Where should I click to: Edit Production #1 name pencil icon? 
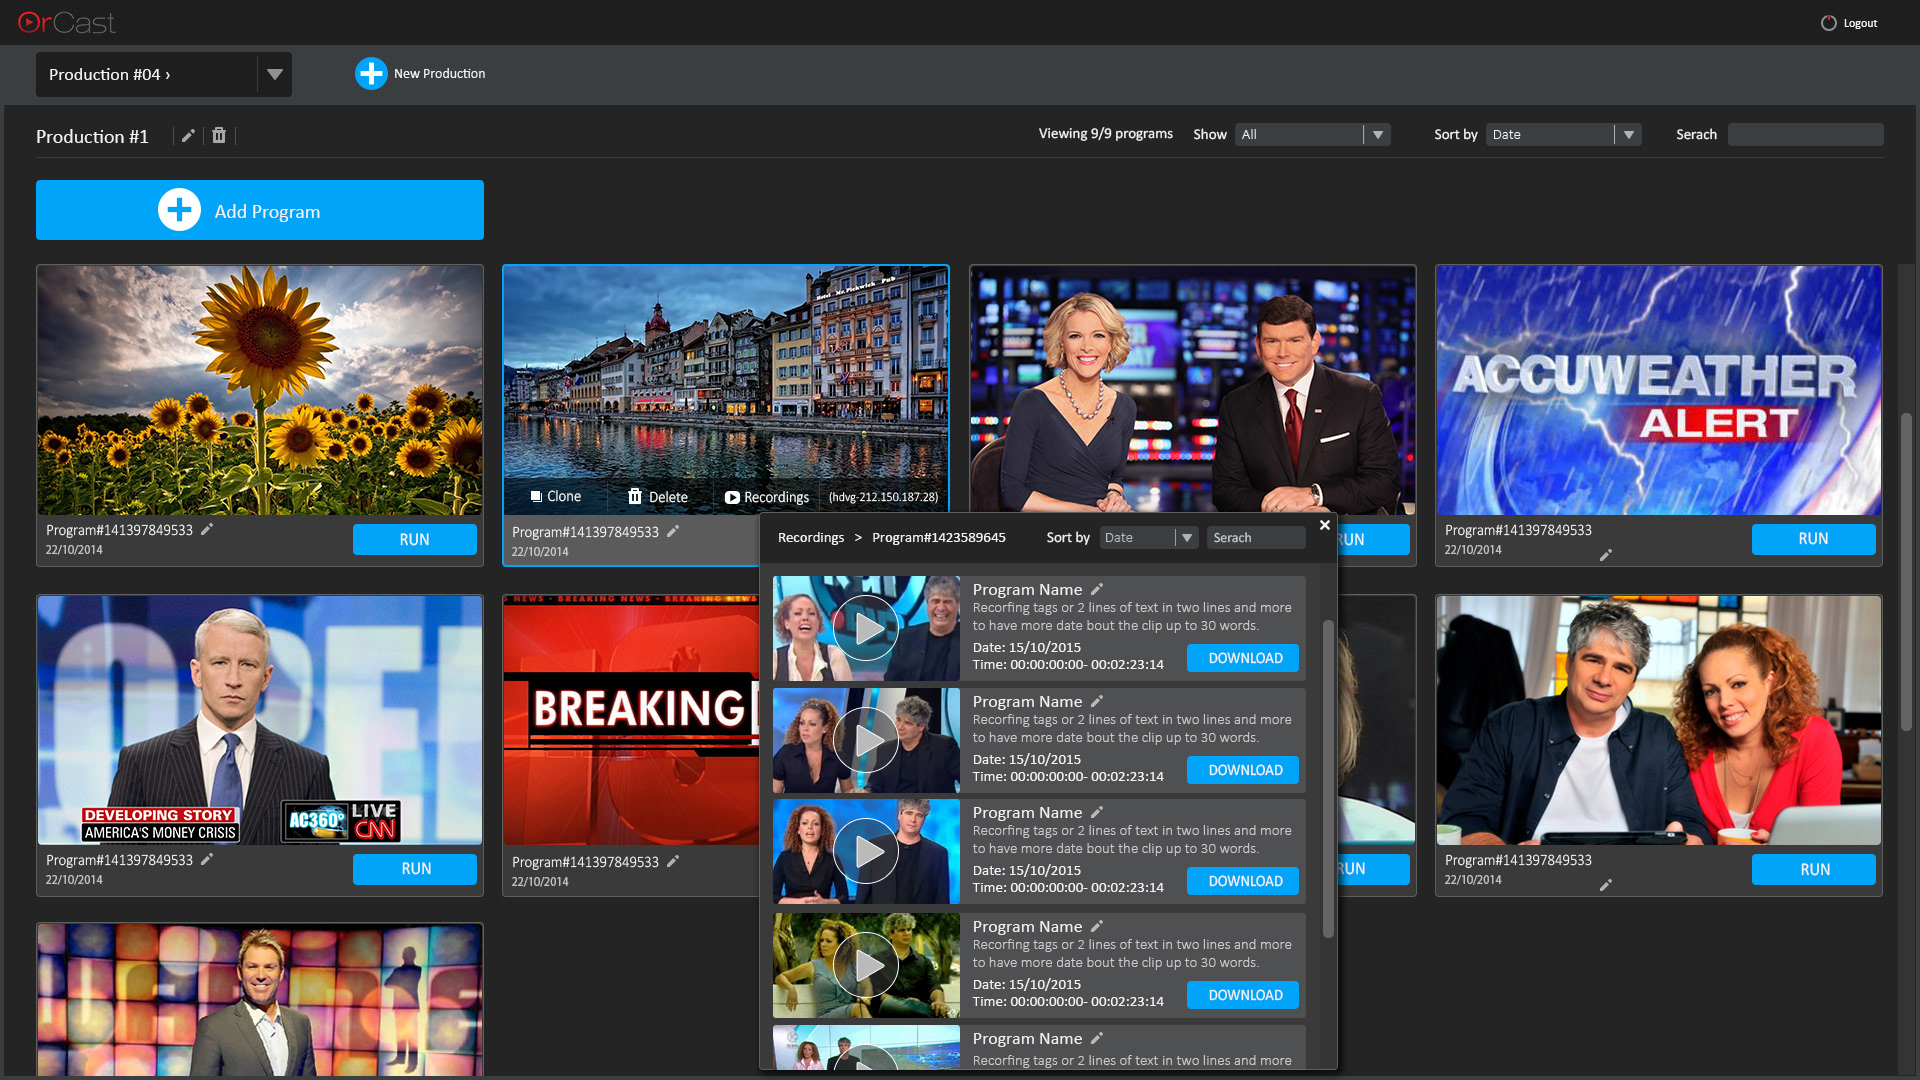pos(188,136)
